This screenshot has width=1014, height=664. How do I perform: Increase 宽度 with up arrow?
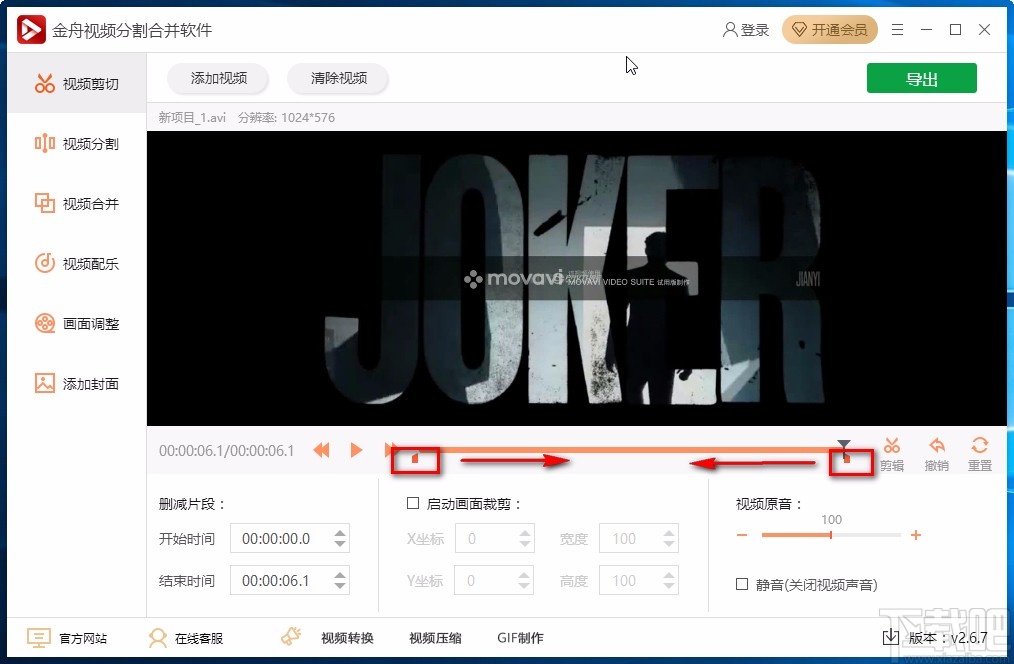pyautogui.click(x=669, y=533)
